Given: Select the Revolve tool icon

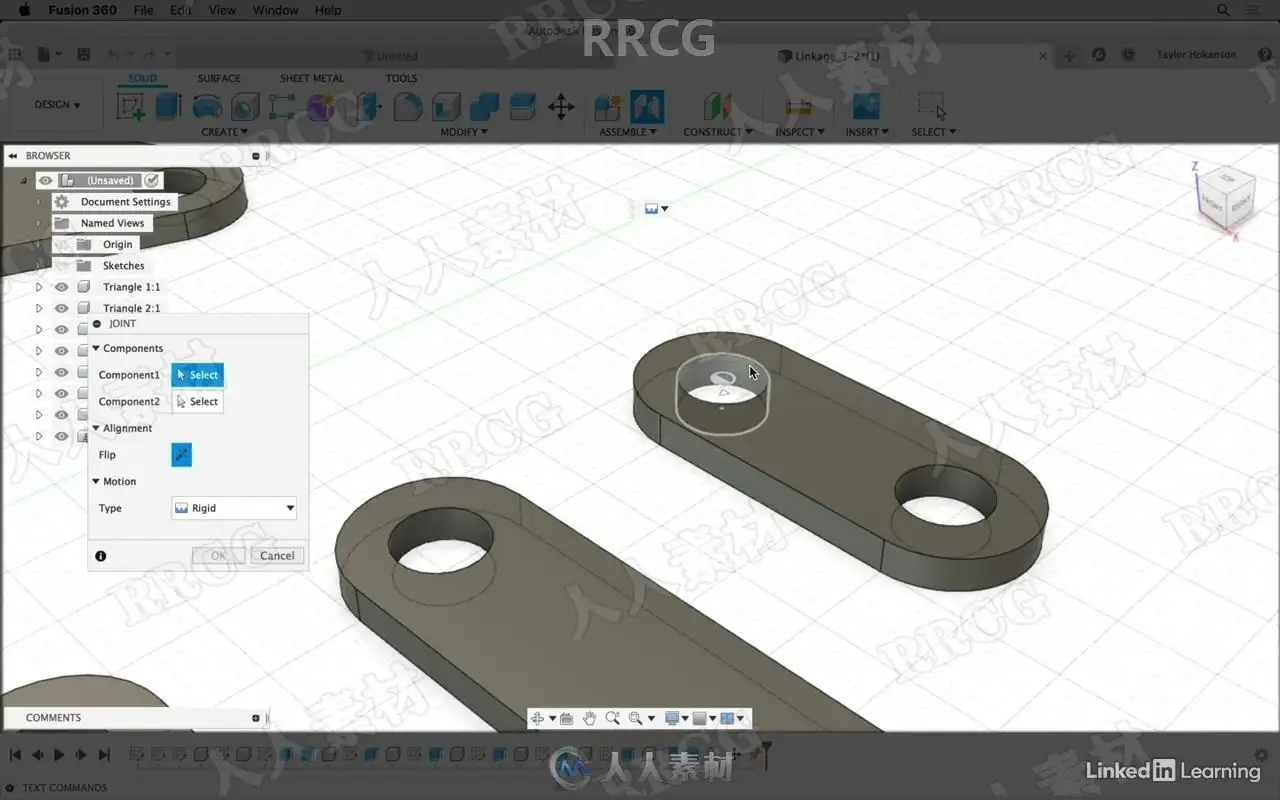Looking at the screenshot, I should pos(207,106).
